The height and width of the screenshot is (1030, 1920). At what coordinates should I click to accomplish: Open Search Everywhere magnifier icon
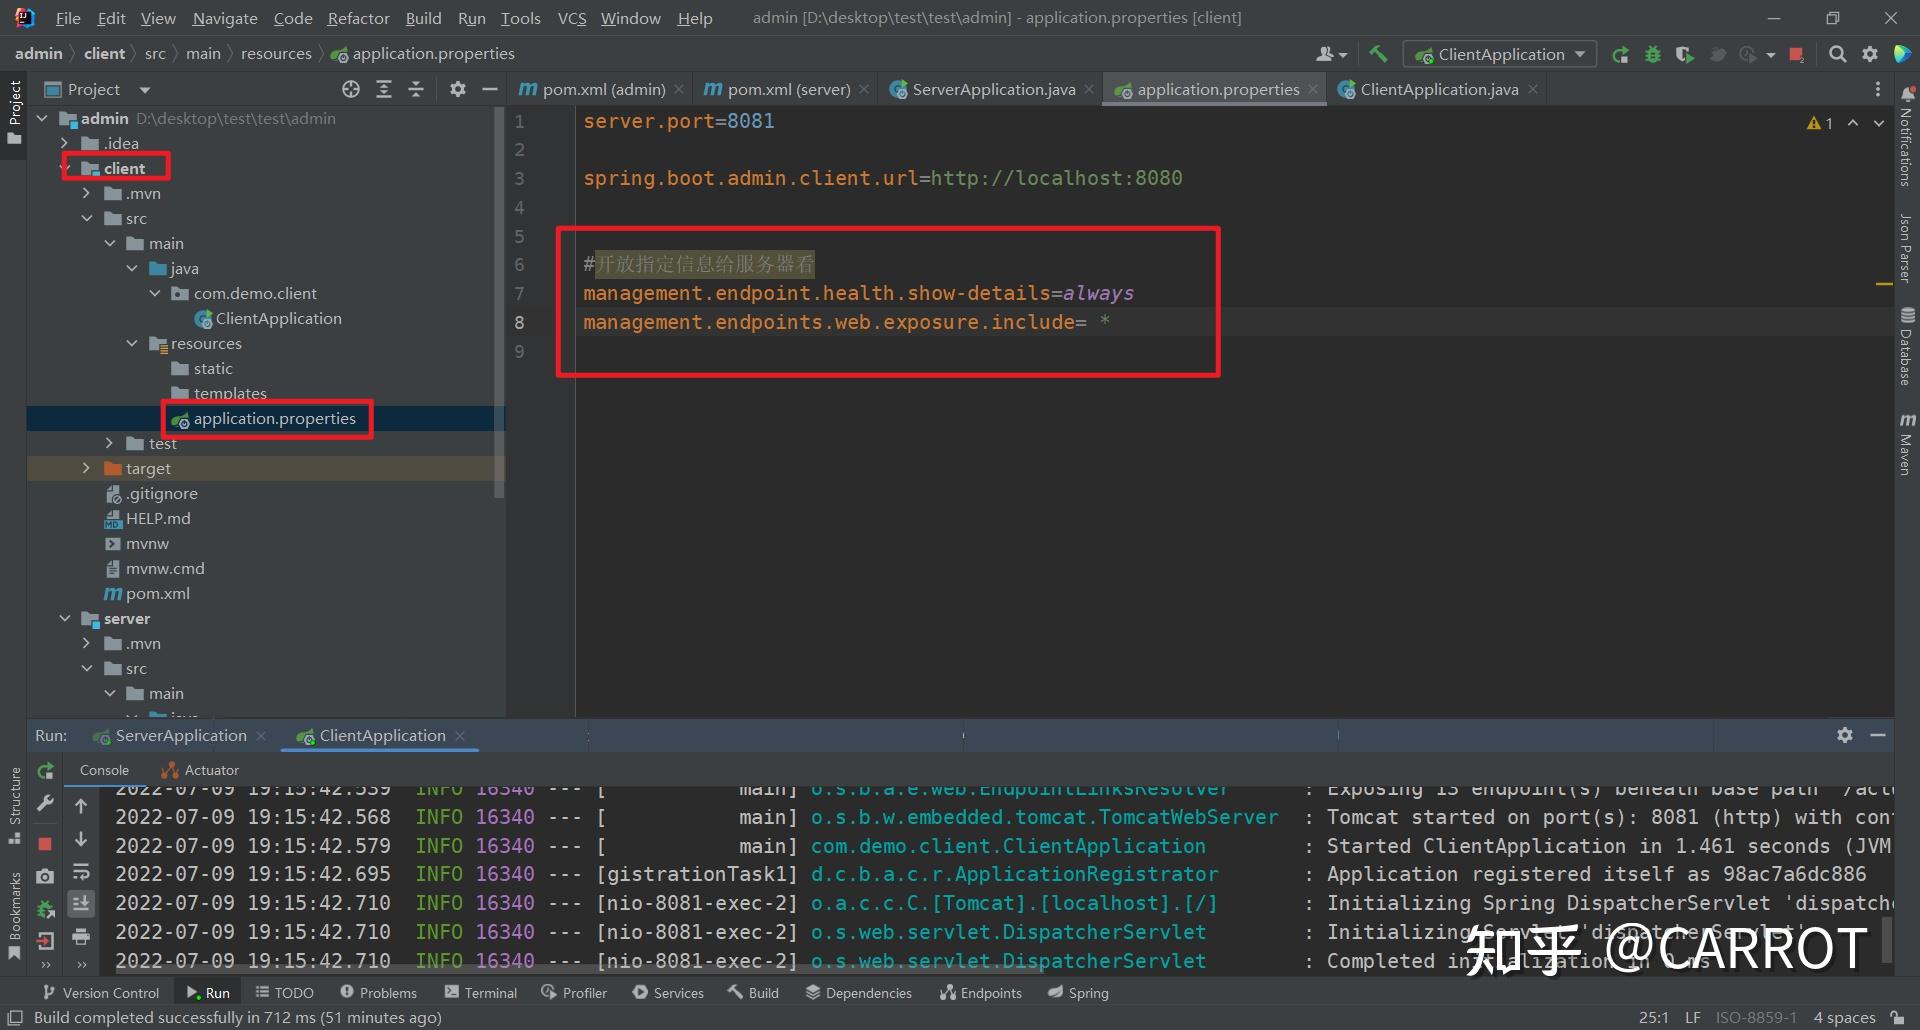pyautogui.click(x=1837, y=54)
